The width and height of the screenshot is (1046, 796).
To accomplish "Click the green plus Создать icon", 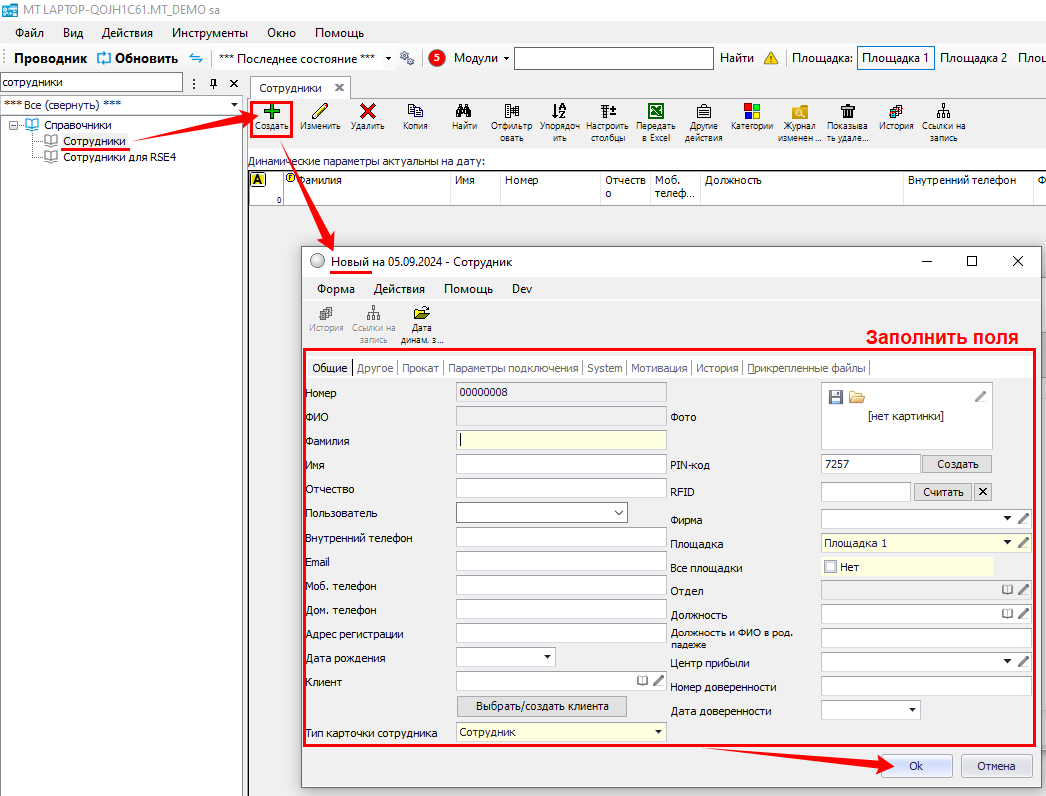I will pyautogui.click(x=271, y=112).
